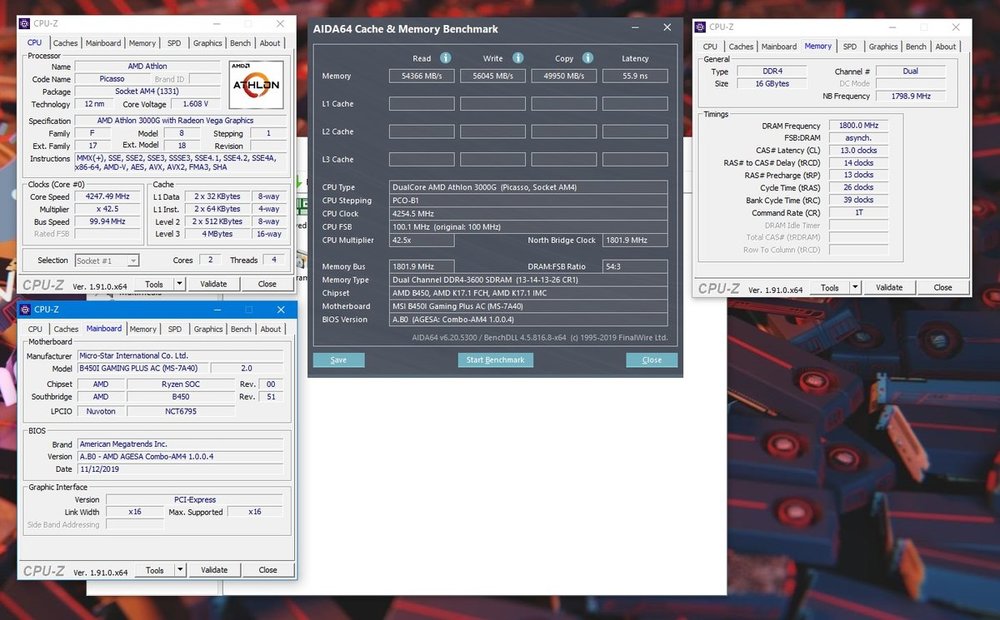The image size is (1000, 620).
Task: Click Validate in CPU-Z Memory window
Action: (889, 287)
